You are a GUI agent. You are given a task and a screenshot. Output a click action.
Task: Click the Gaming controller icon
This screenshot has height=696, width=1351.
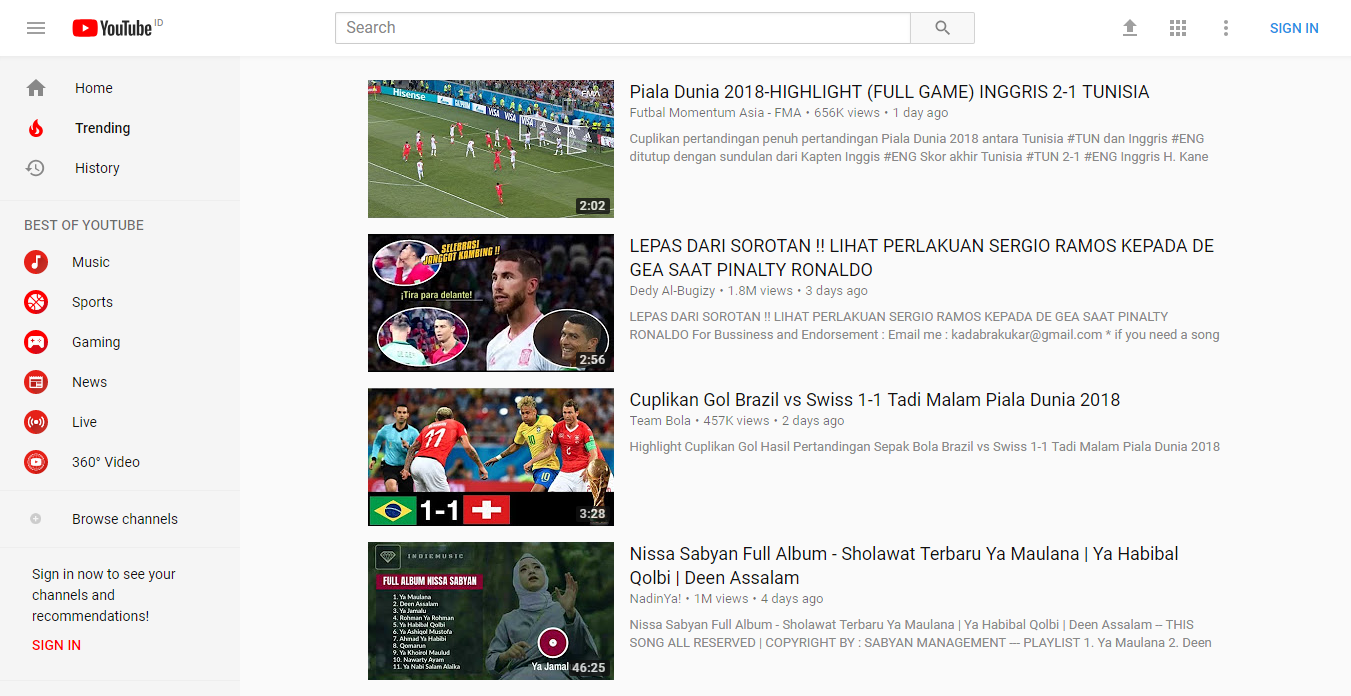36,342
